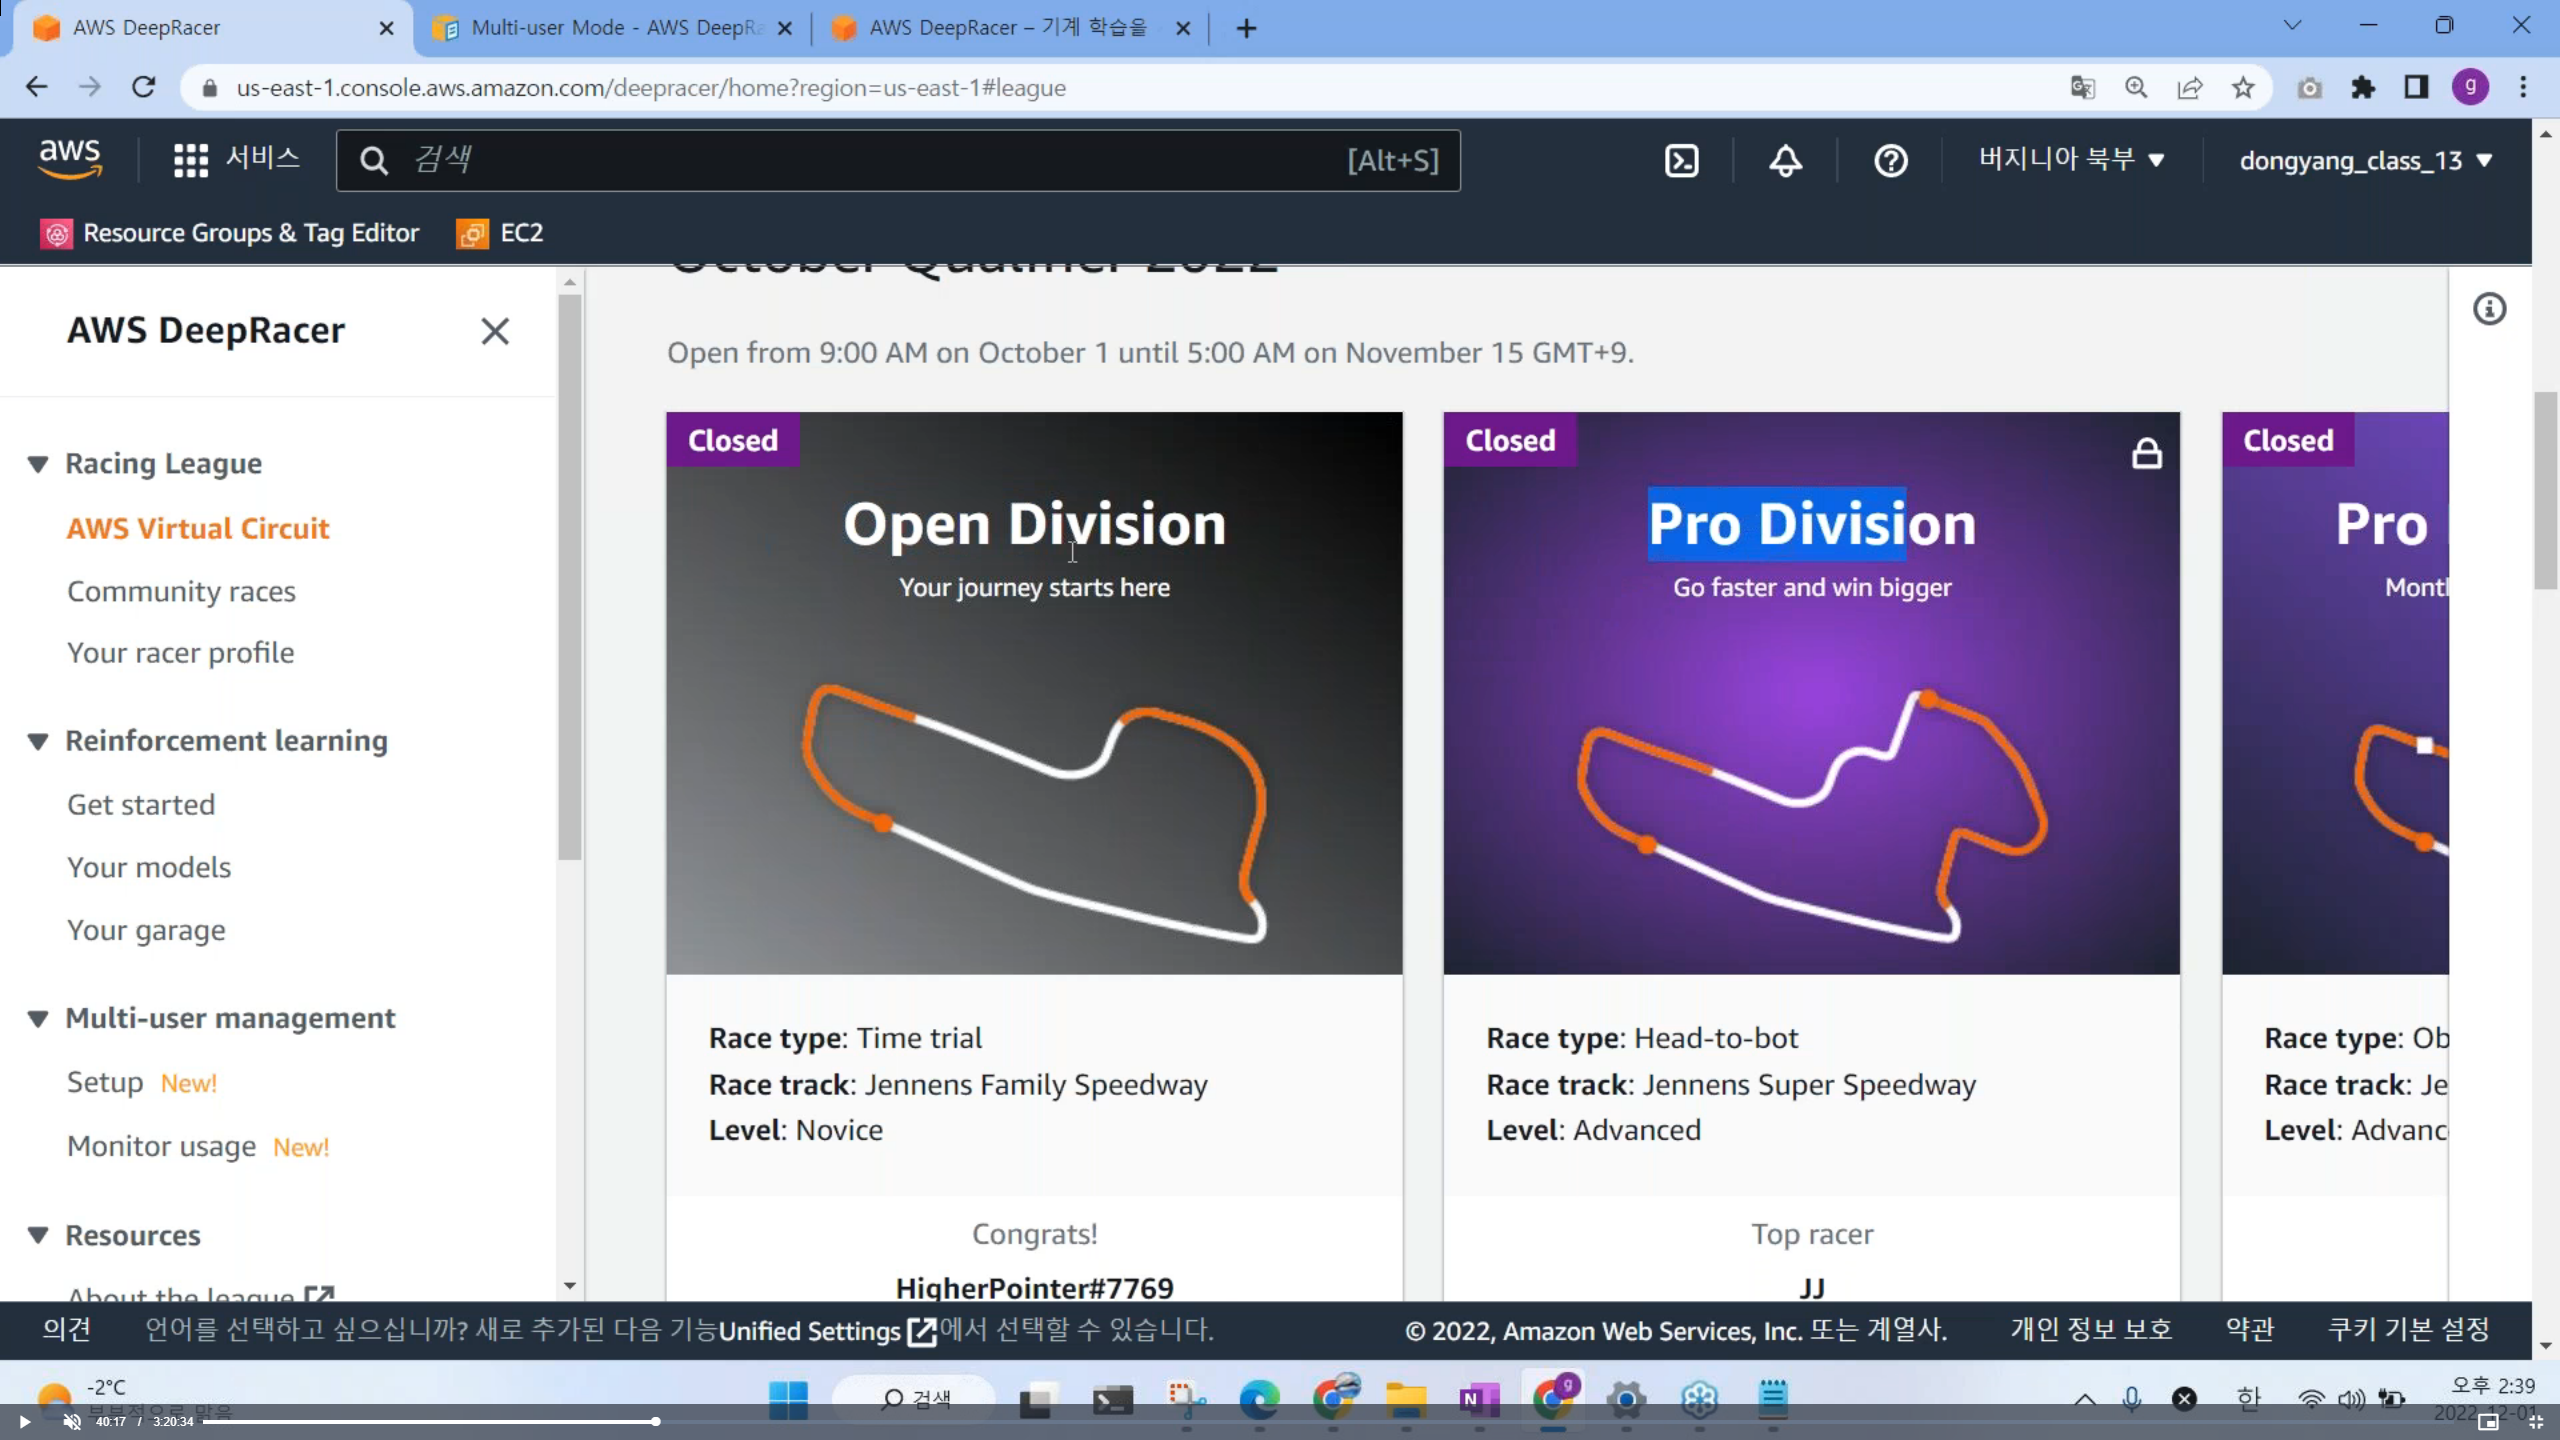This screenshot has height=1440, width=2560.
Task: Click the video progress slider
Action: click(655, 1421)
